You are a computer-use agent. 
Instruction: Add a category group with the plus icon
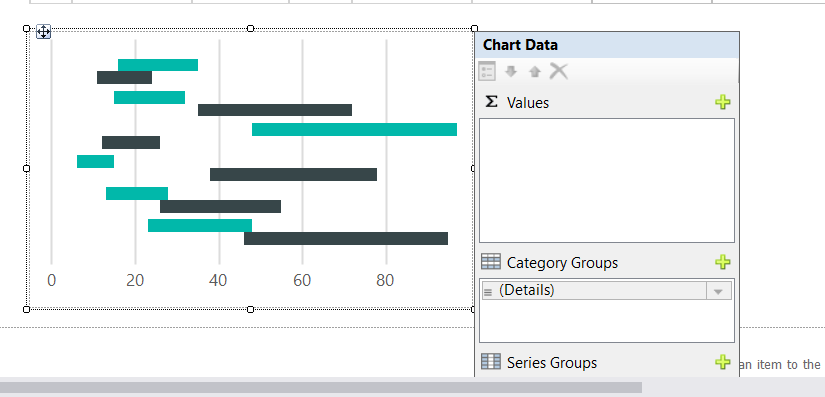(x=723, y=262)
